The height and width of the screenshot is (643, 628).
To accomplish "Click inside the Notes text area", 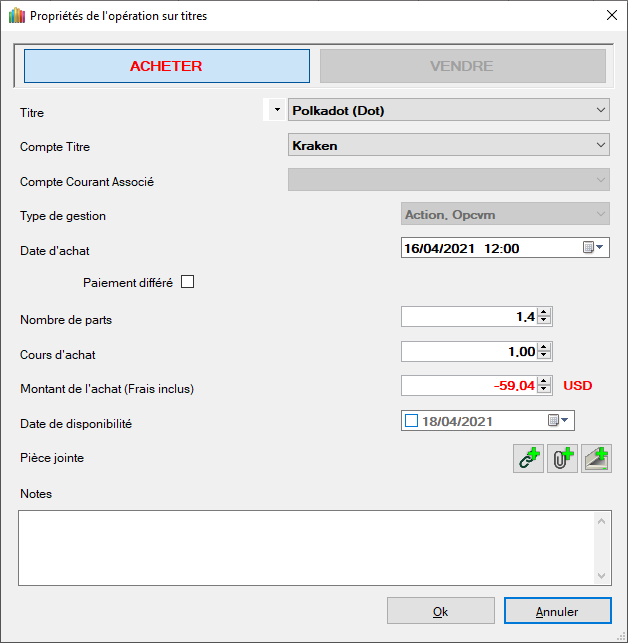I will pos(305,547).
